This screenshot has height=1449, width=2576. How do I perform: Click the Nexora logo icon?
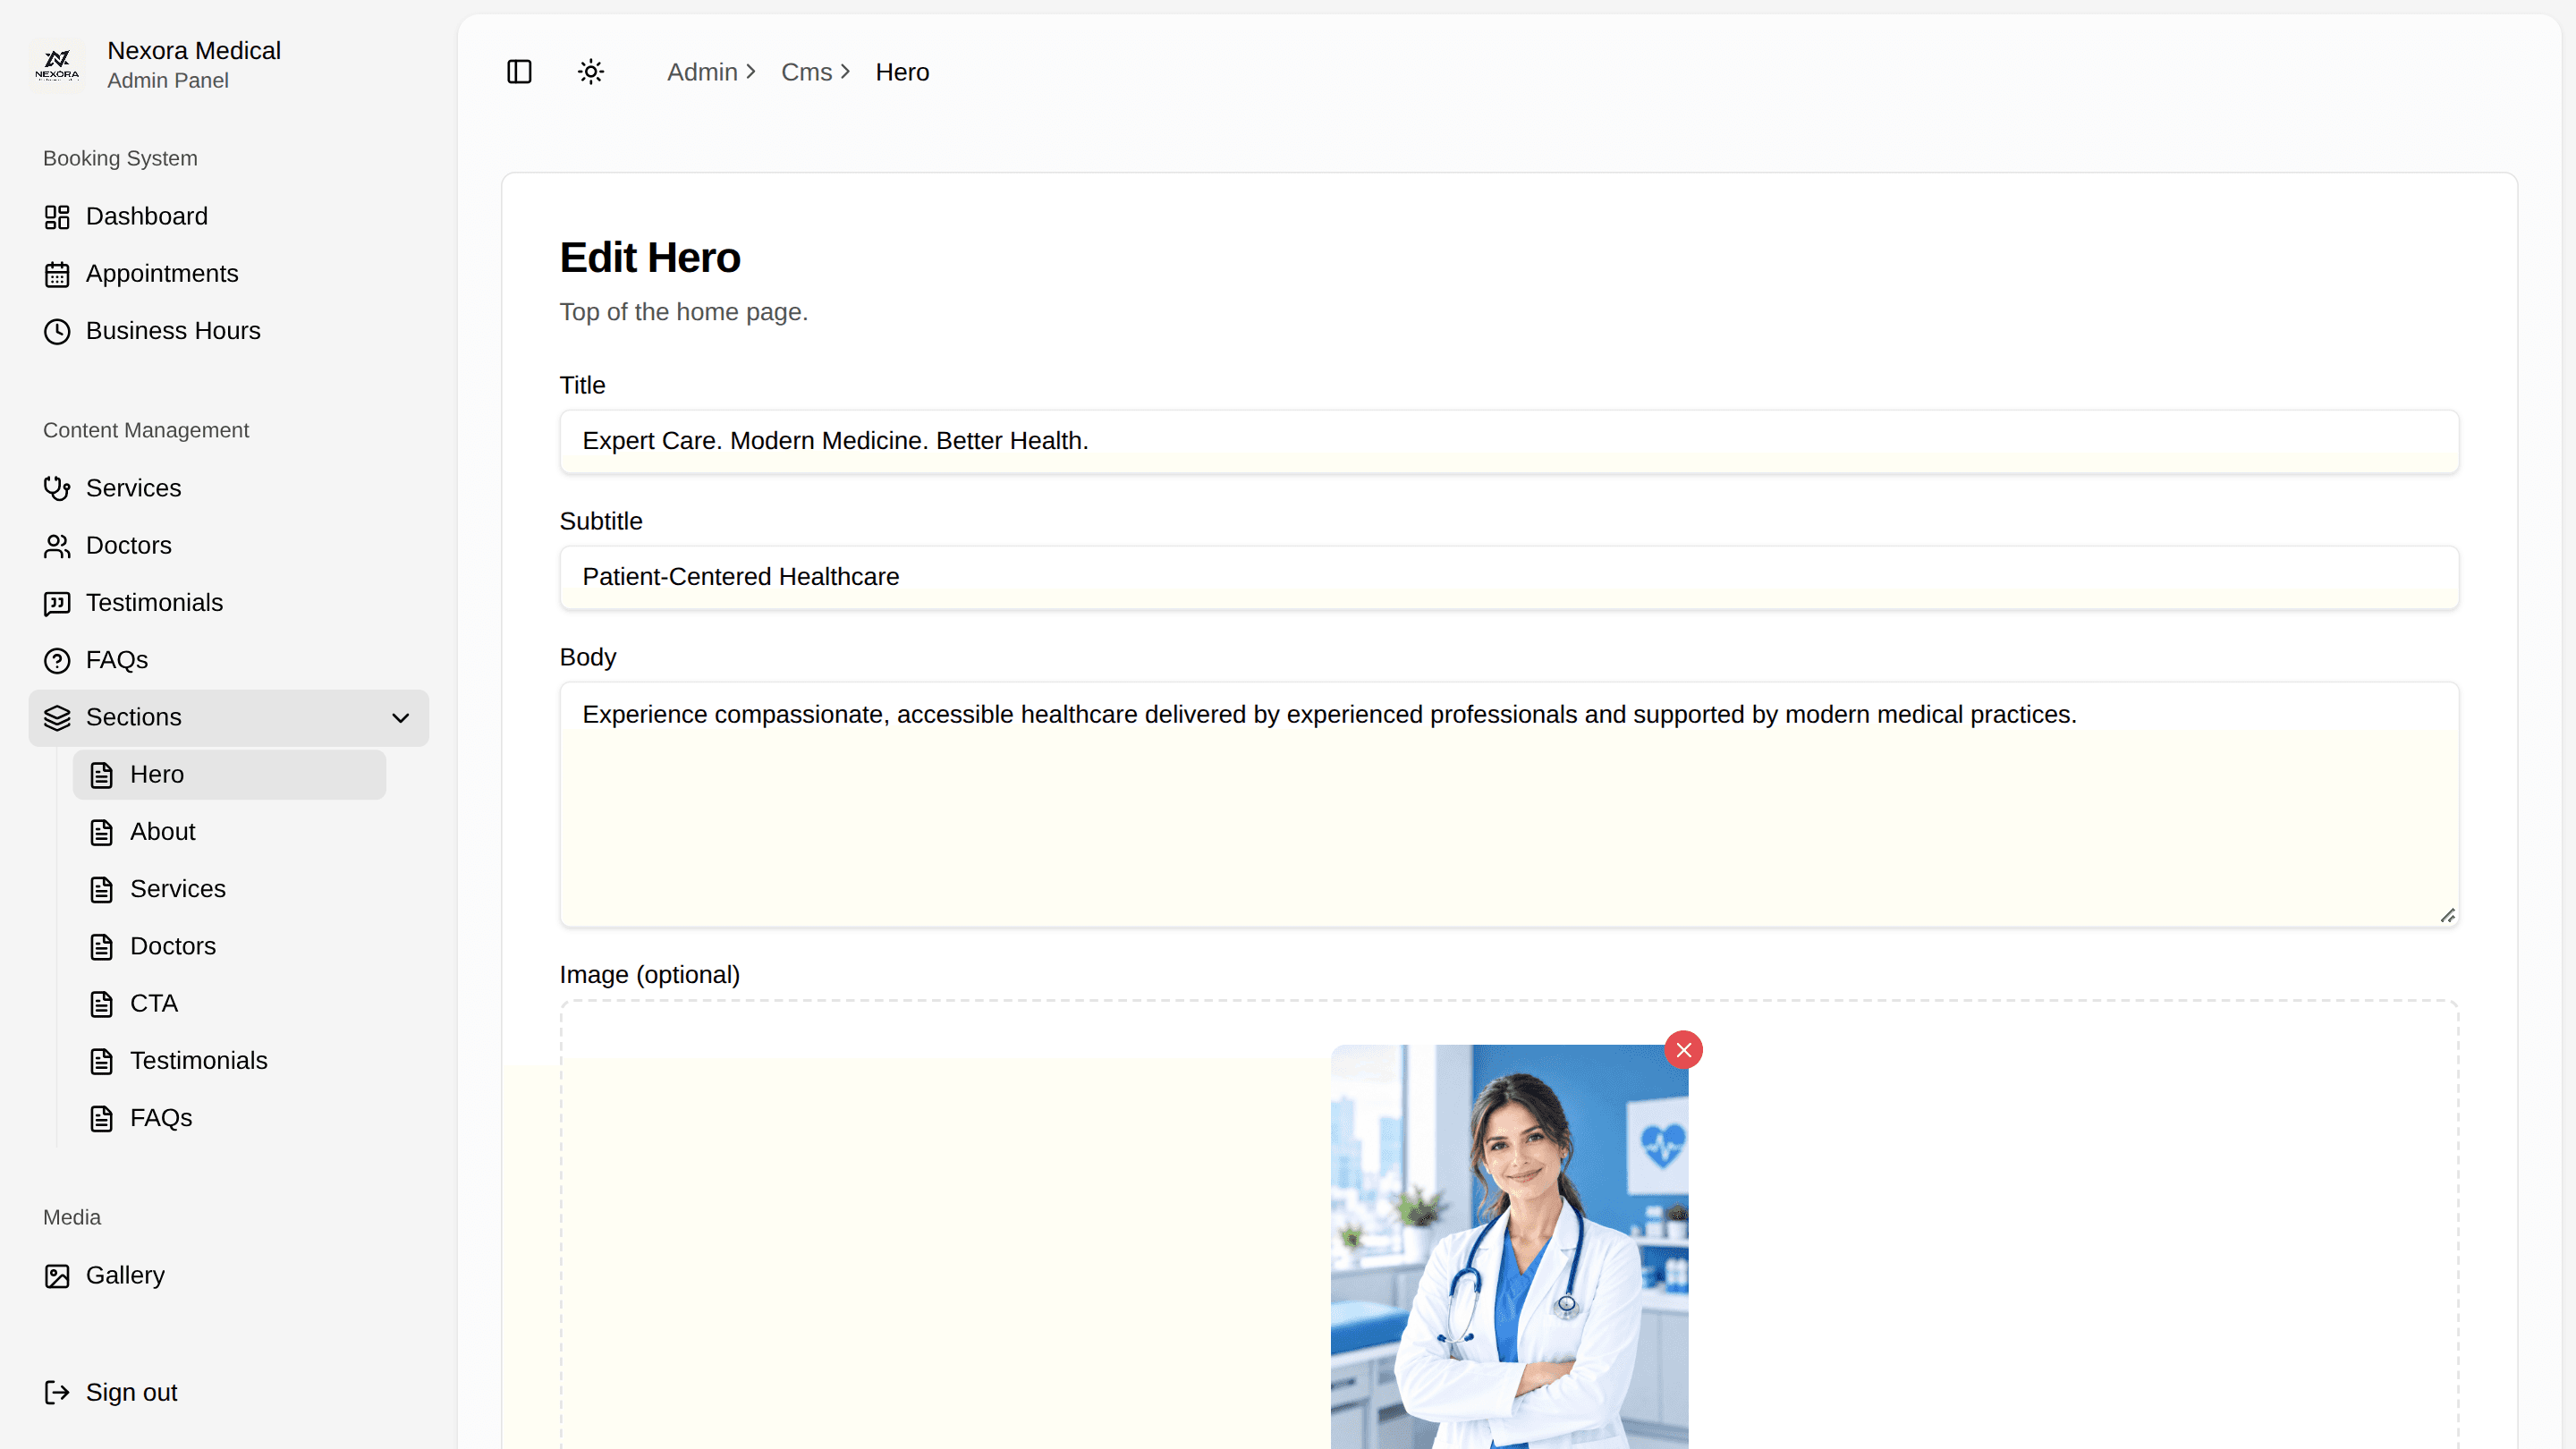point(57,65)
